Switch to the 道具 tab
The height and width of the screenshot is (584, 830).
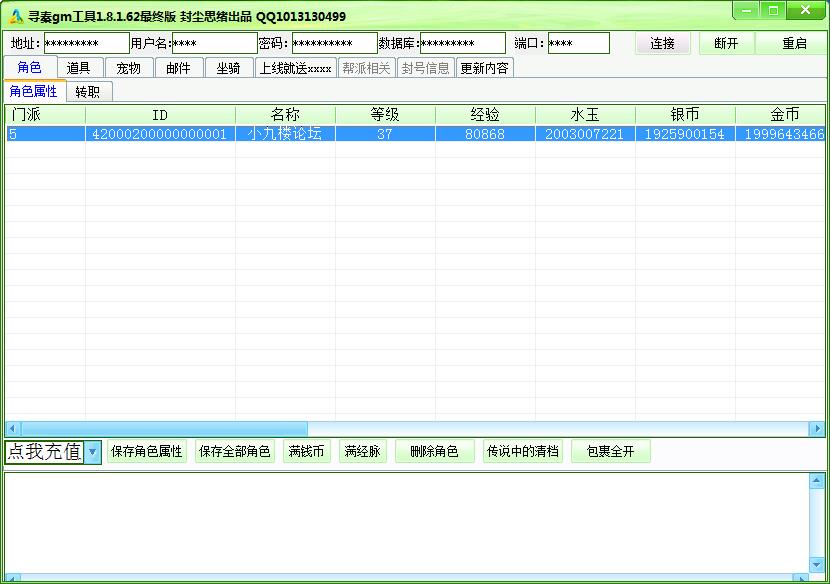point(79,68)
